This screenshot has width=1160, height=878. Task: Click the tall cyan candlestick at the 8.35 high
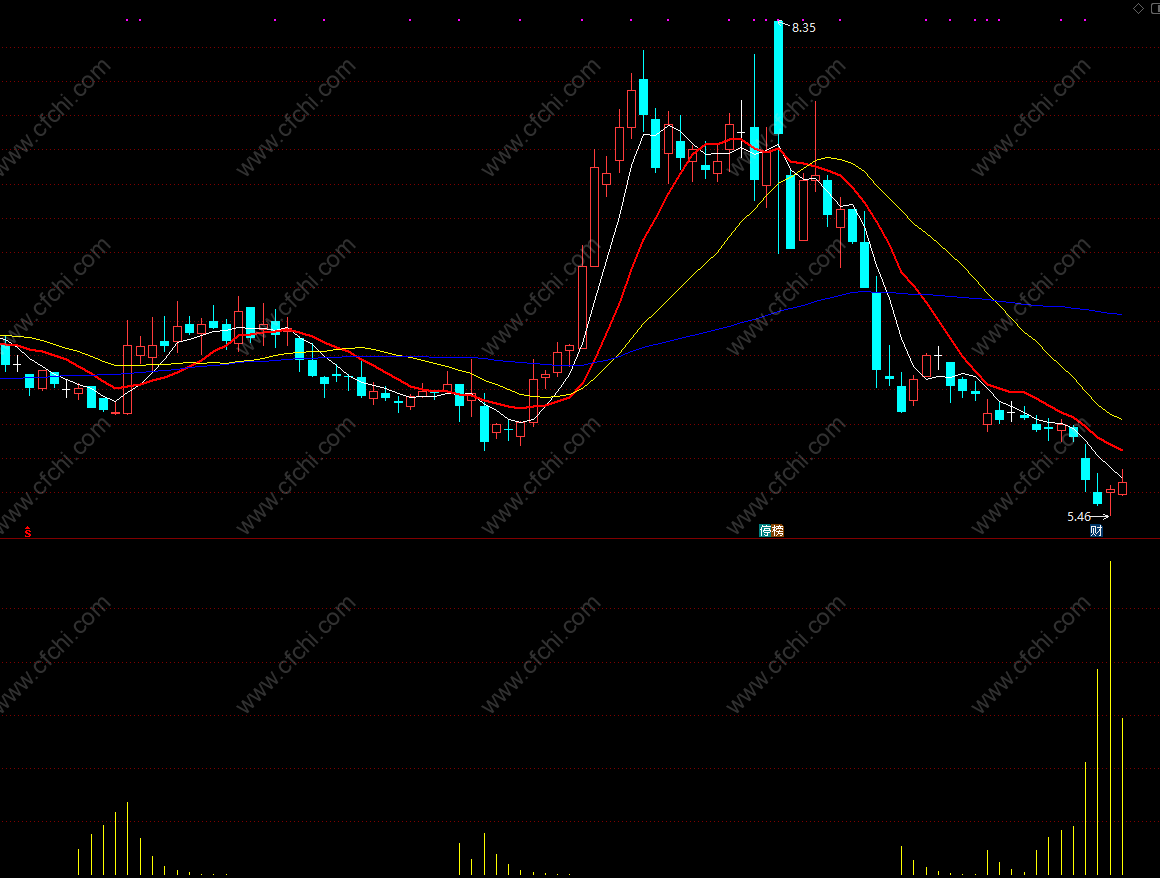[x=778, y=78]
